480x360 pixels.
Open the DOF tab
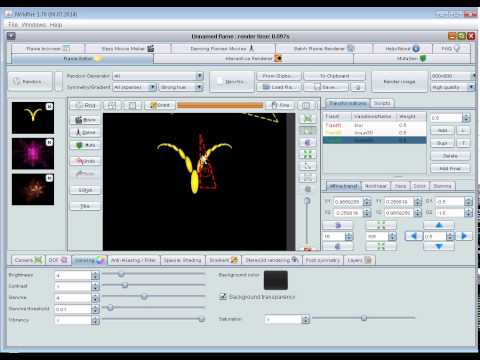[58, 260]
